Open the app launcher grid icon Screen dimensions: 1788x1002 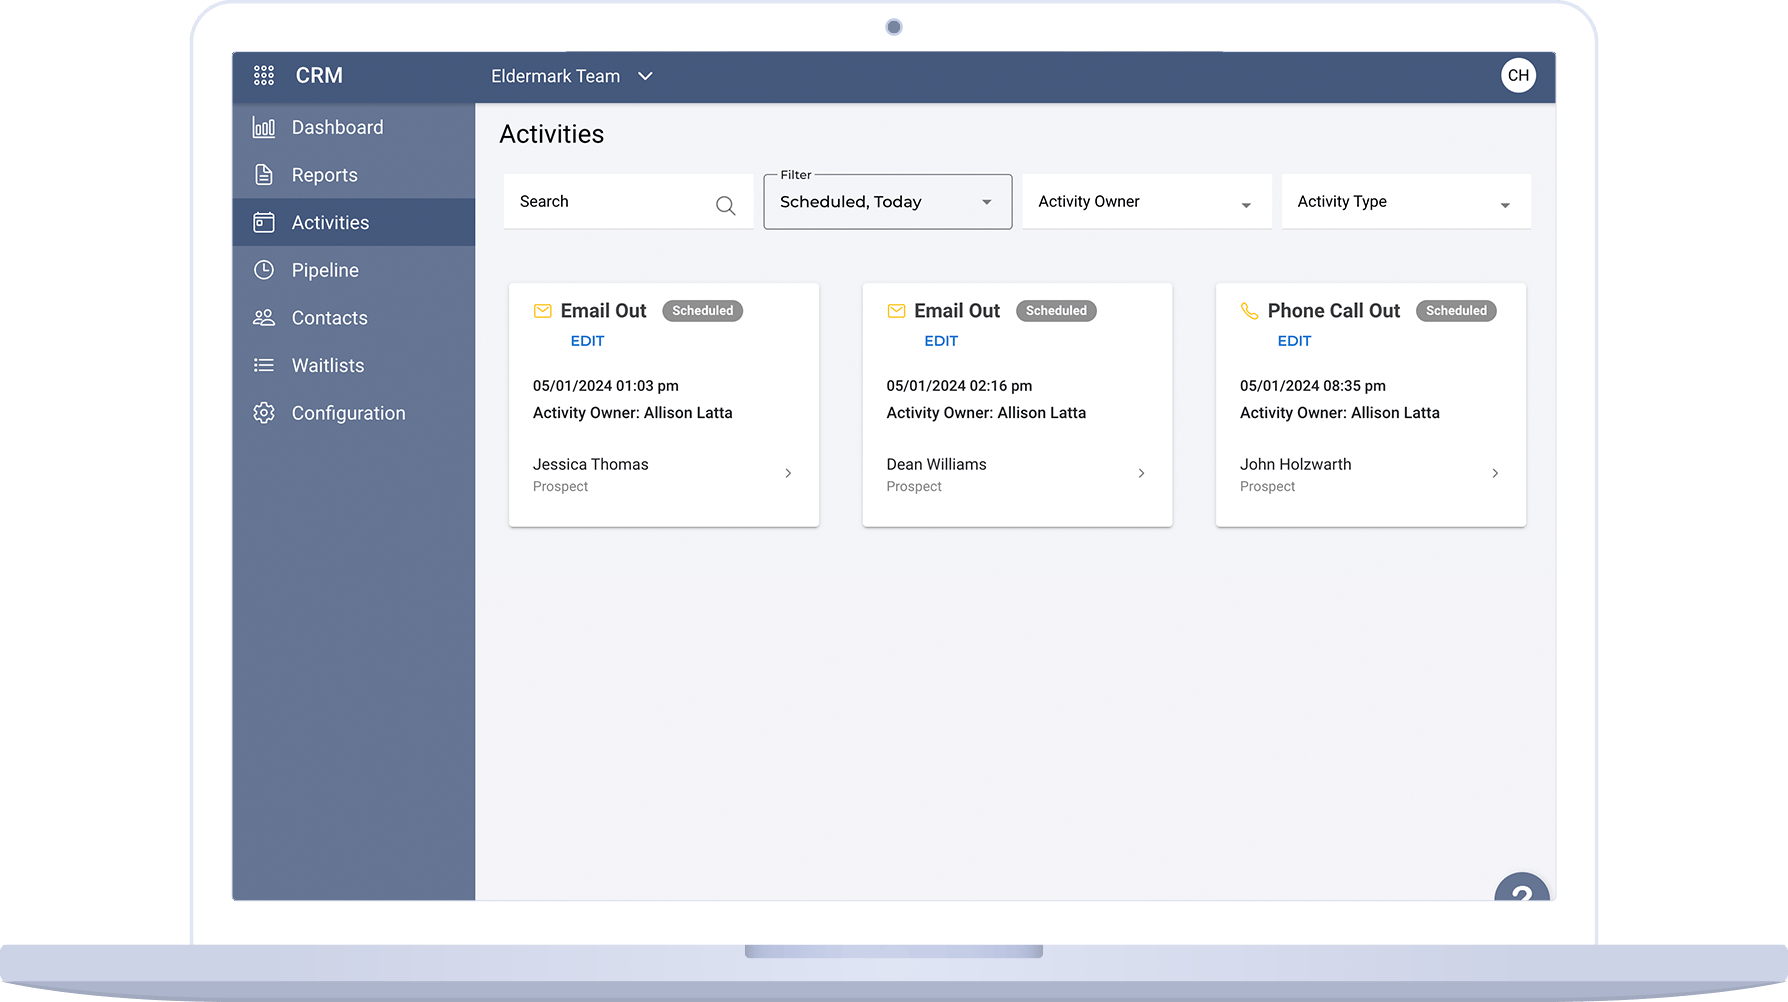click(x=264, y=76)
